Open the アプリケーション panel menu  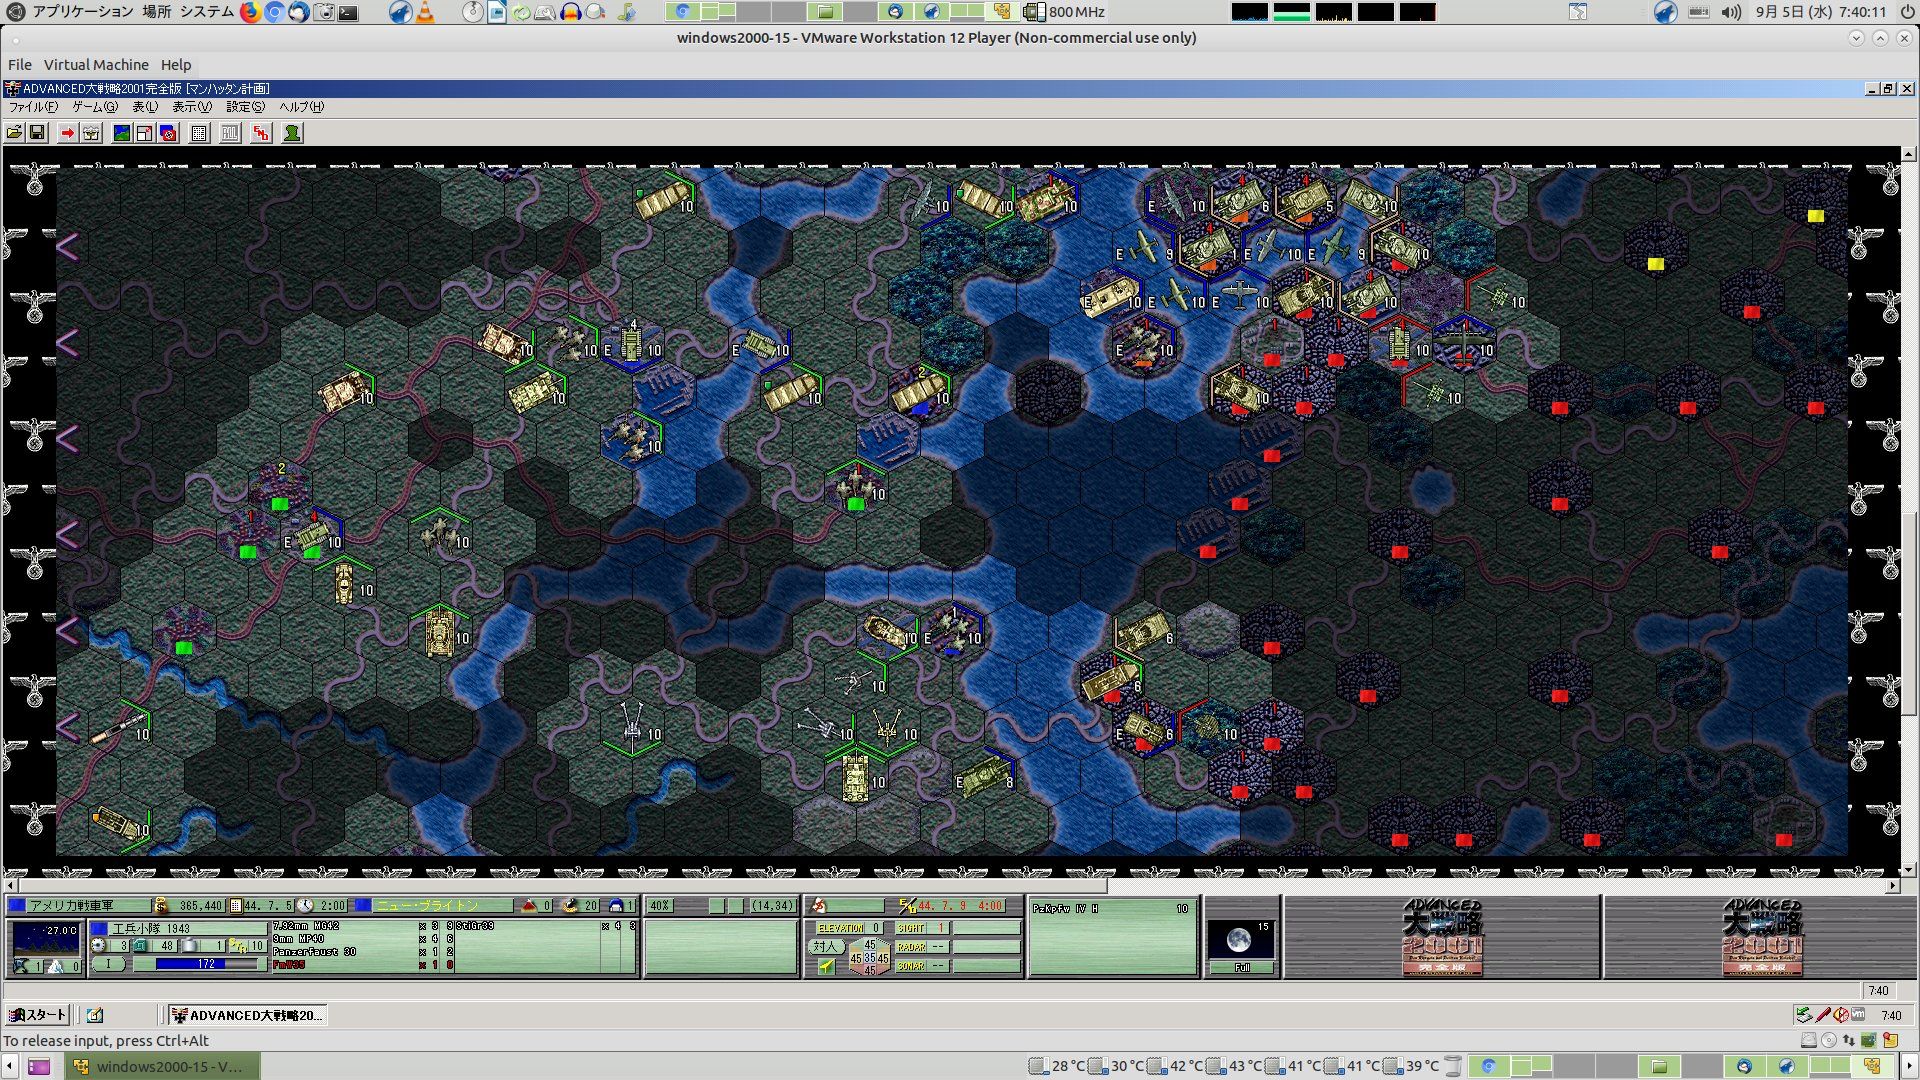coord(82,12)
